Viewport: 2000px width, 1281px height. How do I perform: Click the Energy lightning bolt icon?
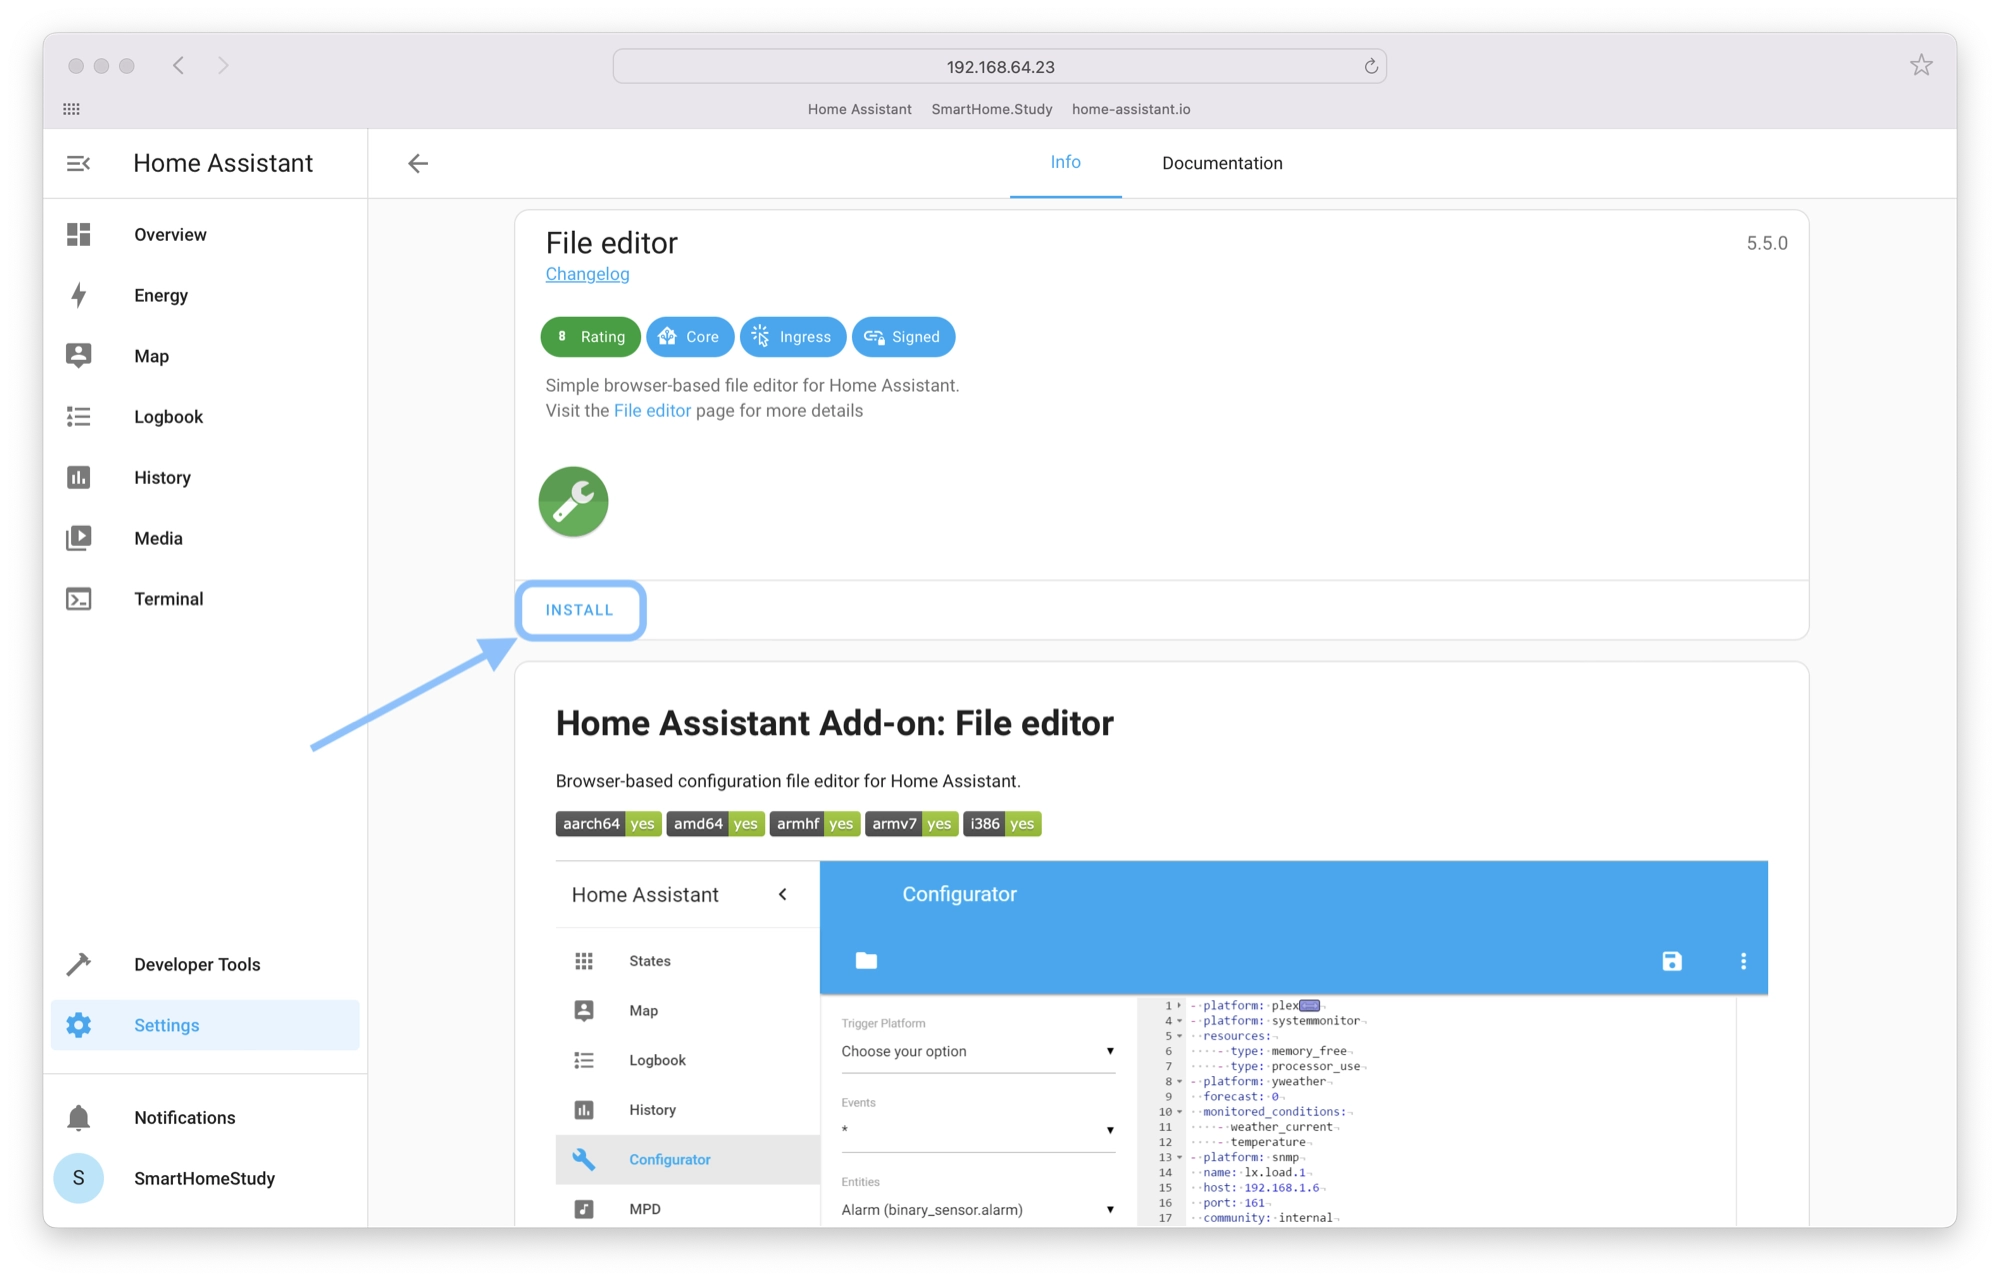(78, 295)
